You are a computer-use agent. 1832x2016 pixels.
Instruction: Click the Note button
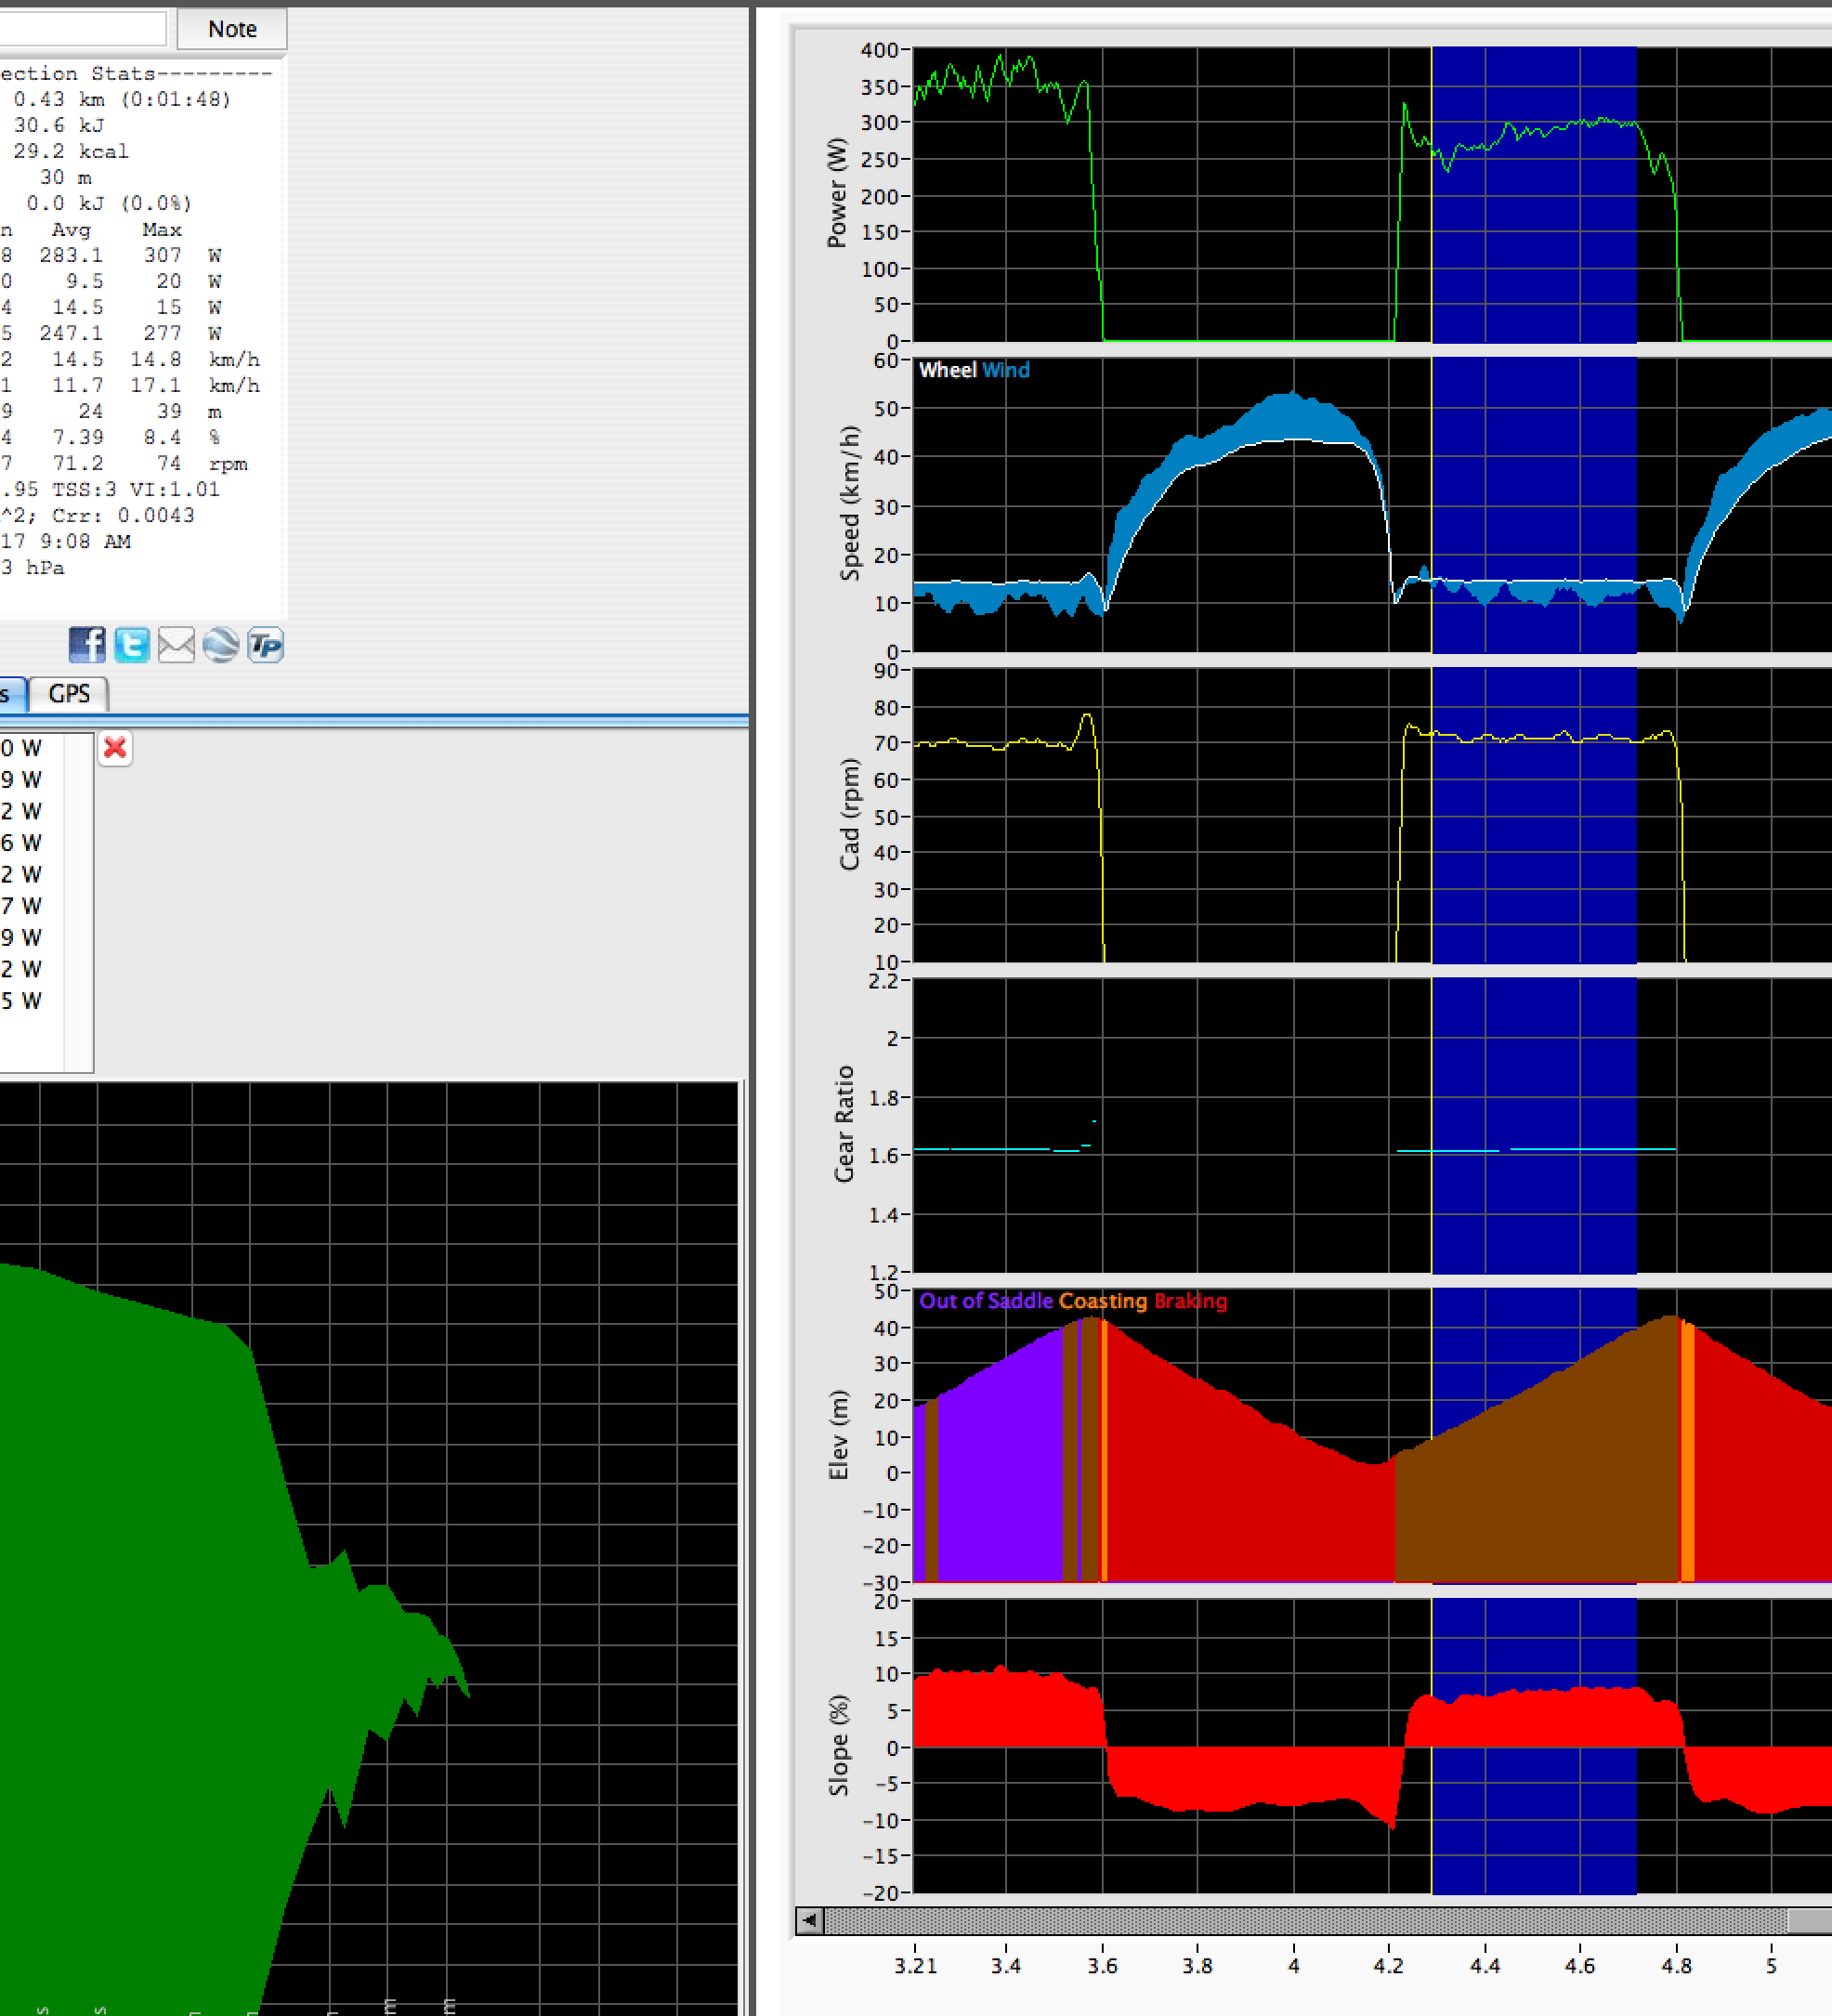[232, 29]
